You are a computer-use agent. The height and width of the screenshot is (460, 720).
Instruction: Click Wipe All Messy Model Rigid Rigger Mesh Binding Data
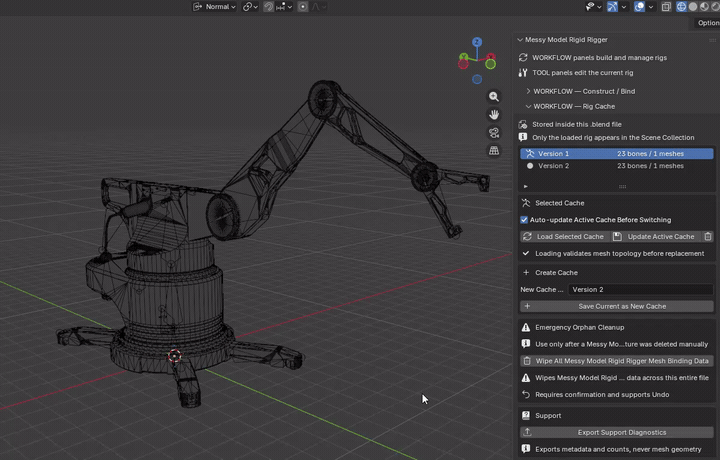(617, 361)
